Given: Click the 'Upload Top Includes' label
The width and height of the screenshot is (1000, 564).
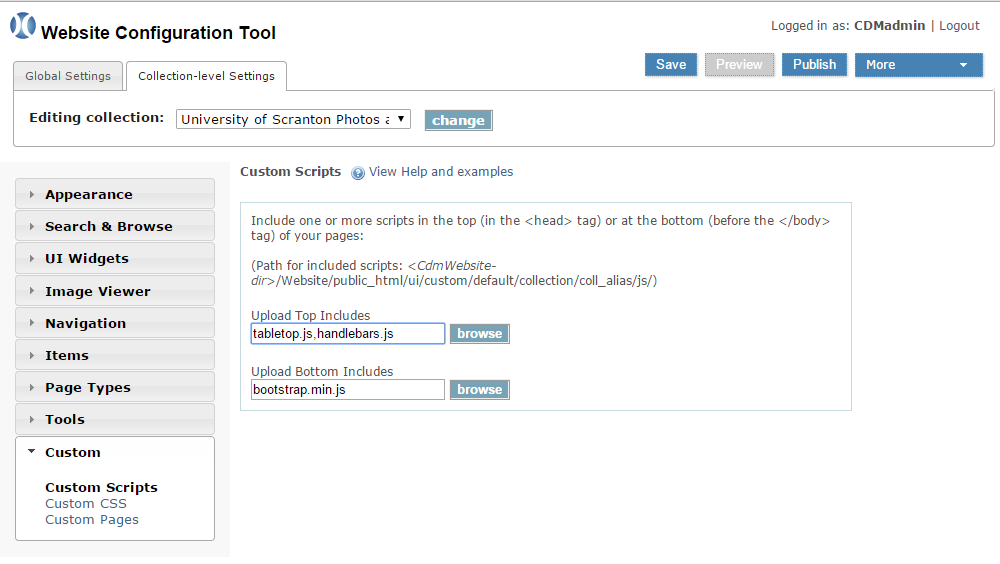Looking at the screenshot, I should [311, 315].
